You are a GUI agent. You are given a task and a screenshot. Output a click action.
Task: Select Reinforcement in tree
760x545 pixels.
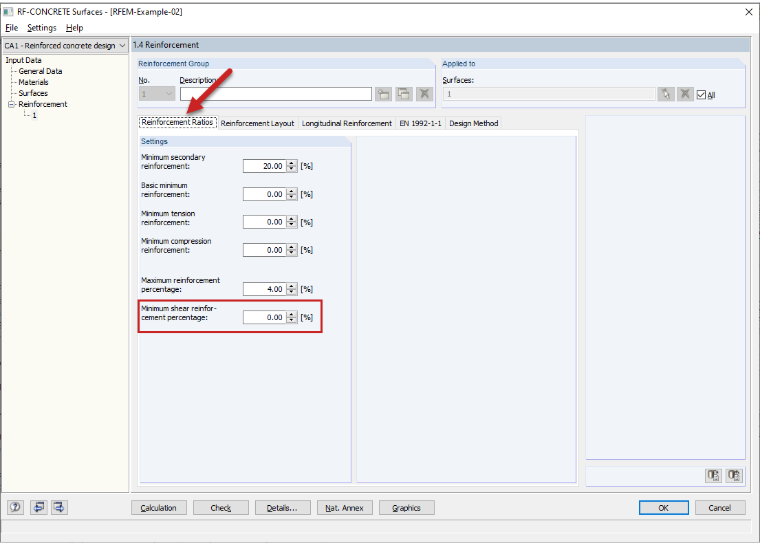(x=43, y=104)
